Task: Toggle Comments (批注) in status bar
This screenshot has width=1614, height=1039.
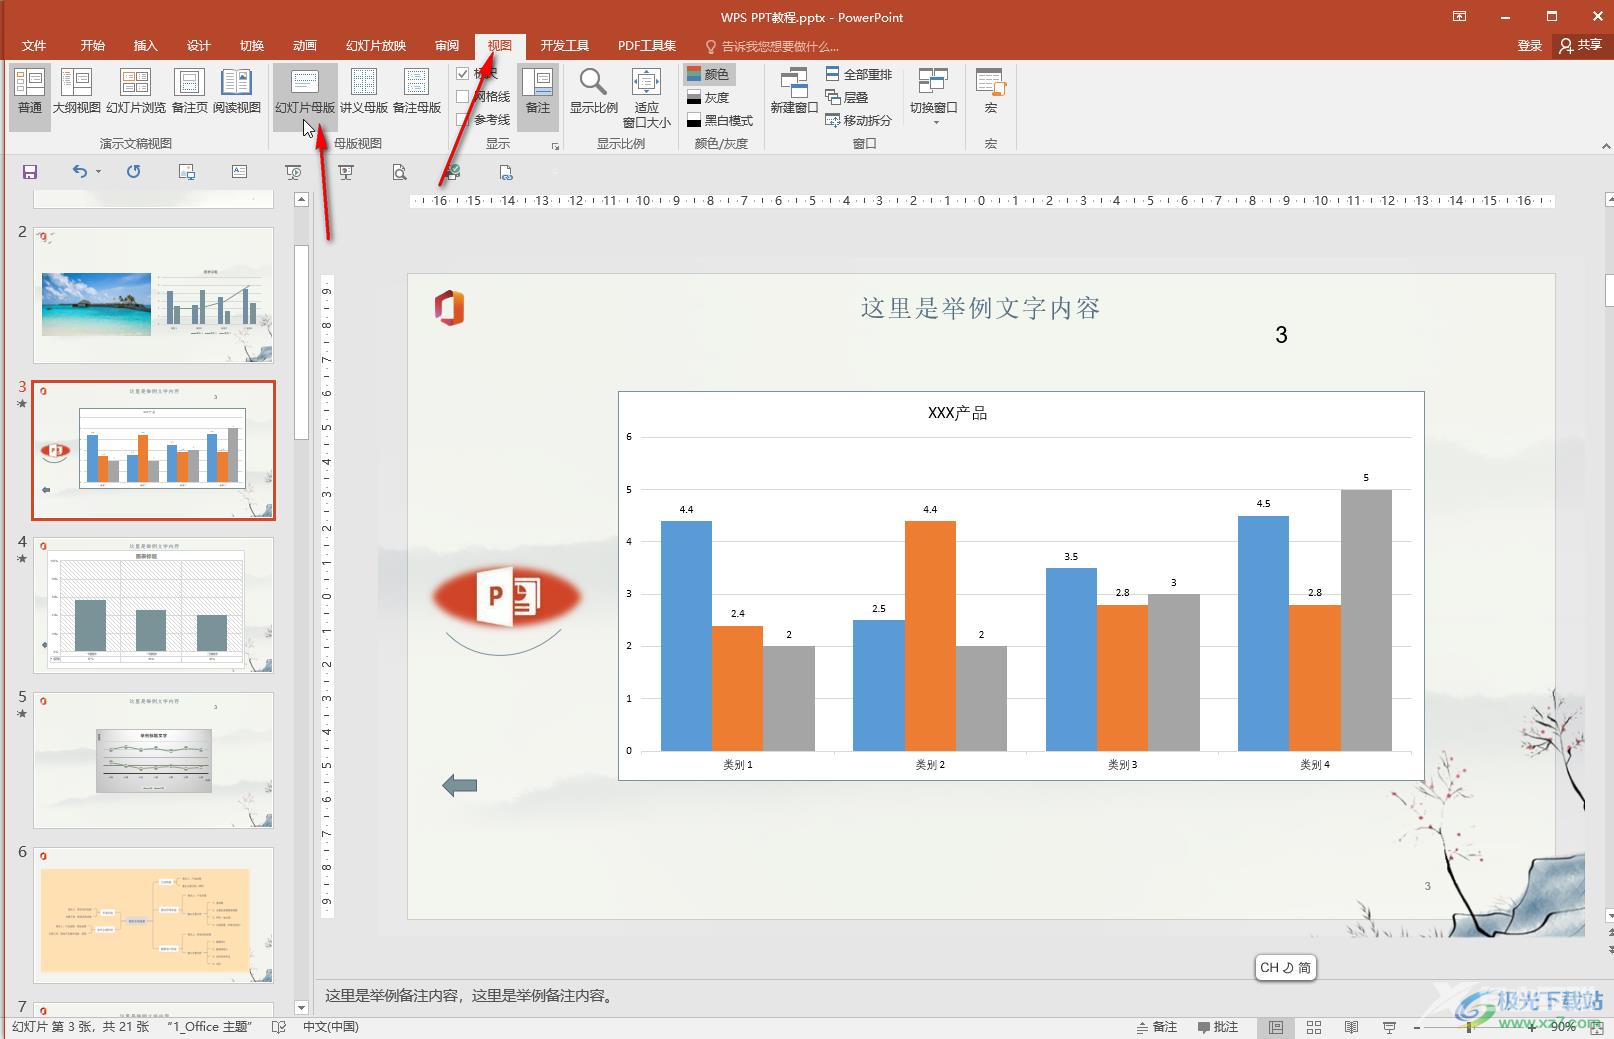Action: [1218, 1027]
